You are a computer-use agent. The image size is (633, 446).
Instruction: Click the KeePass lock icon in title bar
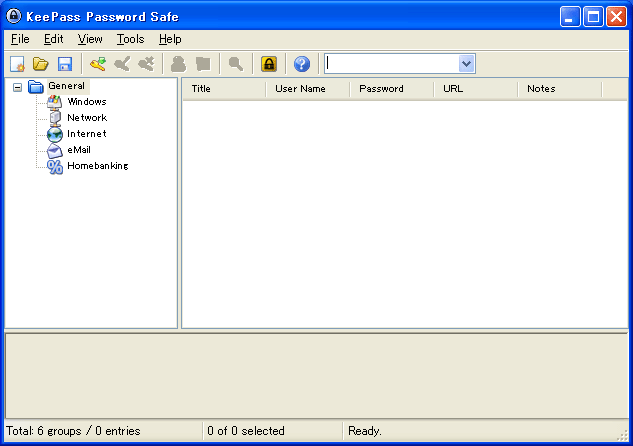pyautogui.click(x=14, y=16)
